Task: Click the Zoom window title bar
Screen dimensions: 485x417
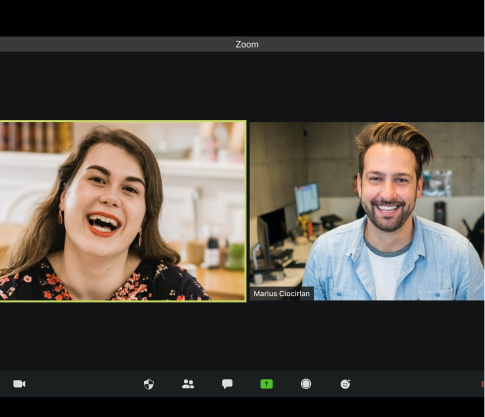Action: [x=242, y=44]
